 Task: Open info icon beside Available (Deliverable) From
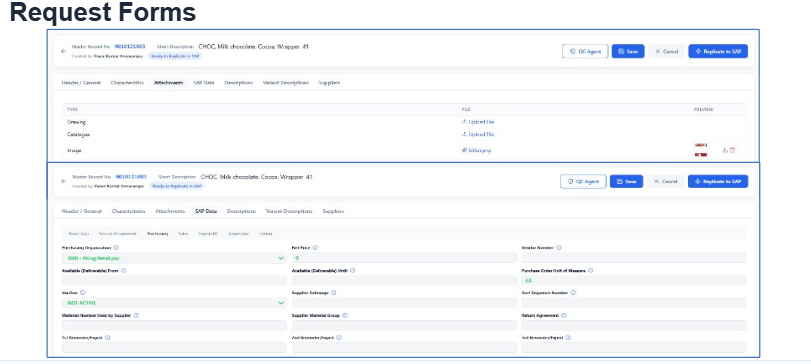(x=124, y=270)
